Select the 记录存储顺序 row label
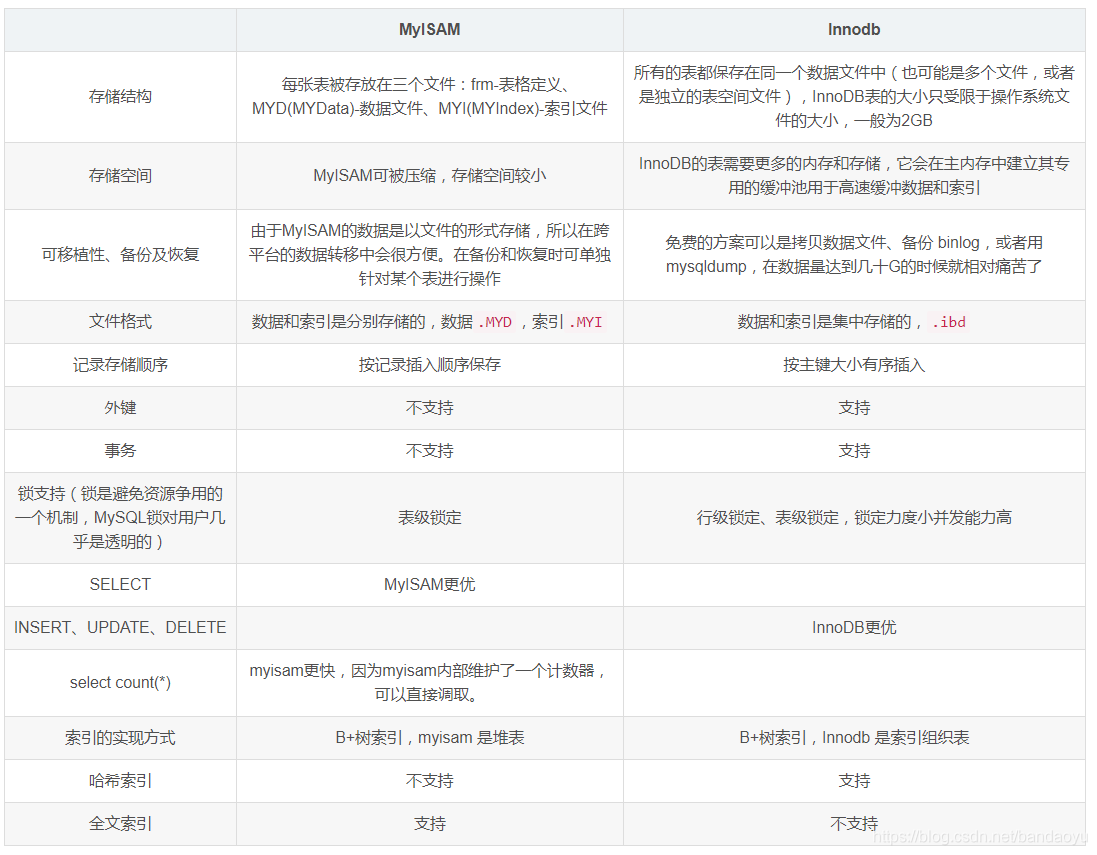 click(120, 365)
